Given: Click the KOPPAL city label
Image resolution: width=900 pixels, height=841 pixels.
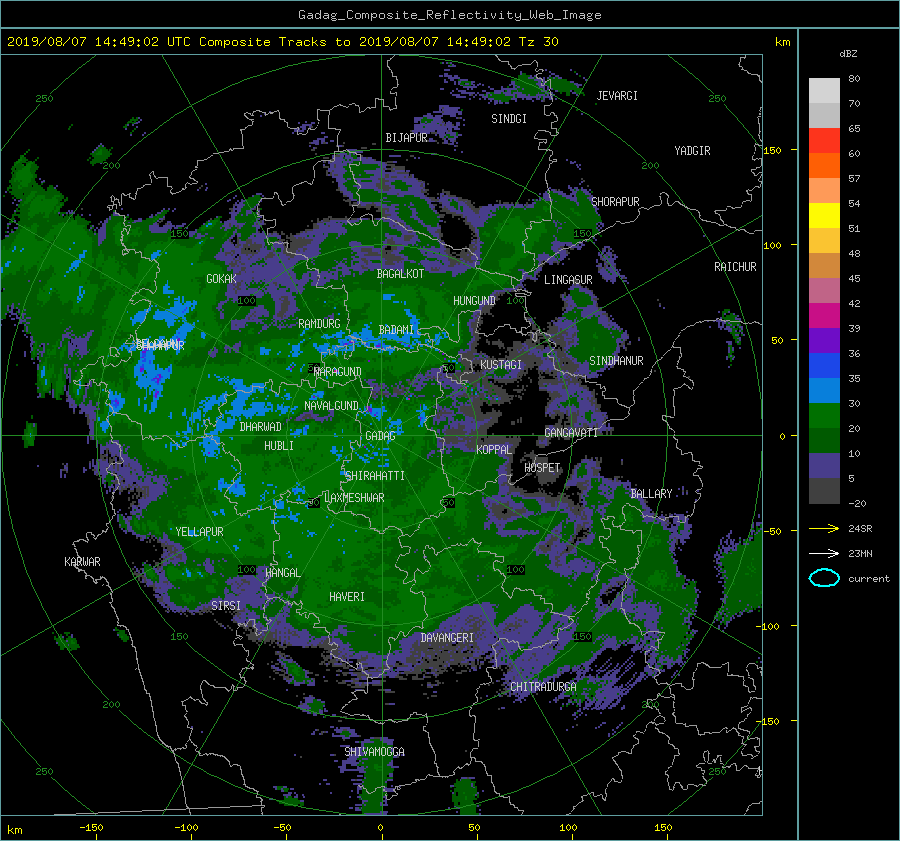Looking at the screenshot, I should pos(494,449).
